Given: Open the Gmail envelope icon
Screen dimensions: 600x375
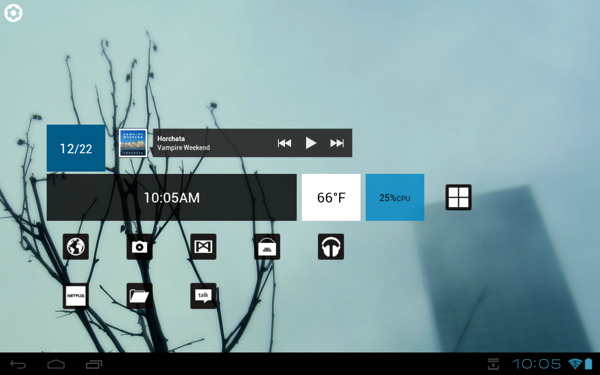Looking at the screenshot, I should (x=203, y=247).
